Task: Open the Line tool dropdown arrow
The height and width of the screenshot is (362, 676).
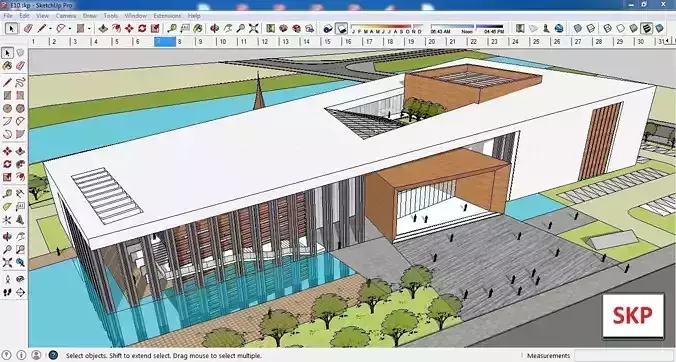Action: click(x=50, y=29)
